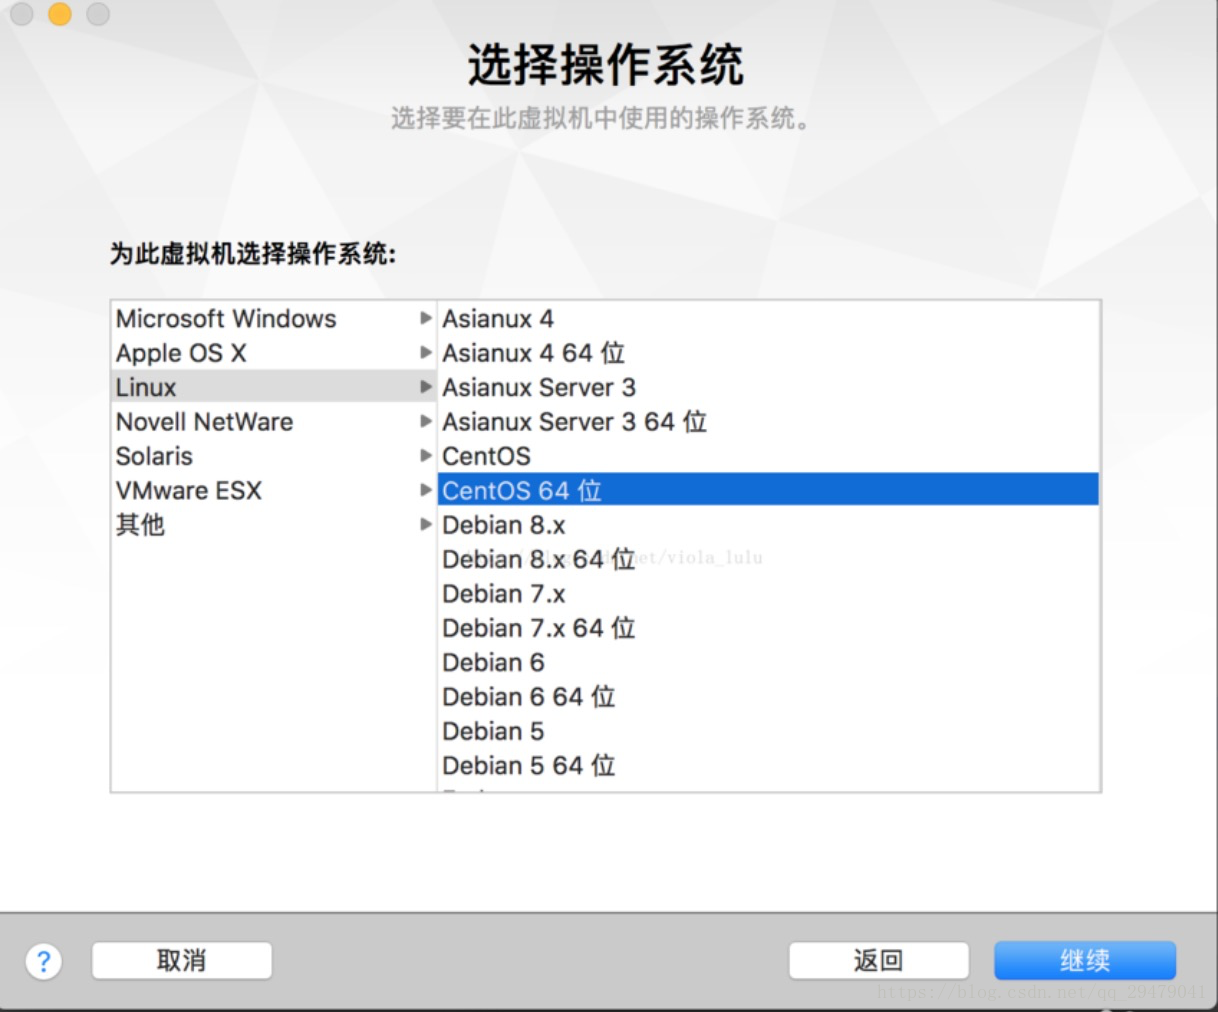Screen dimensions: 1218x1012
Task: Expand arrow next to Solaris
Action: [x=426, y=455]
